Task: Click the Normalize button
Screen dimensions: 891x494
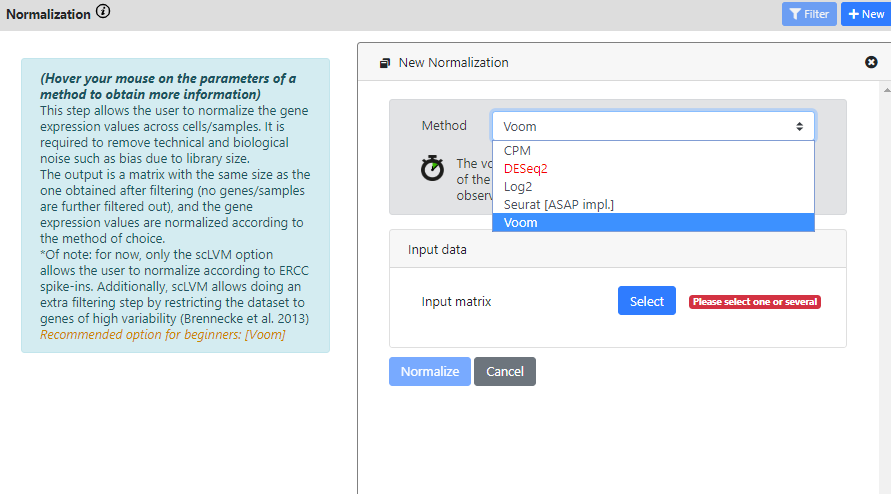Action: tap(430, 372)
